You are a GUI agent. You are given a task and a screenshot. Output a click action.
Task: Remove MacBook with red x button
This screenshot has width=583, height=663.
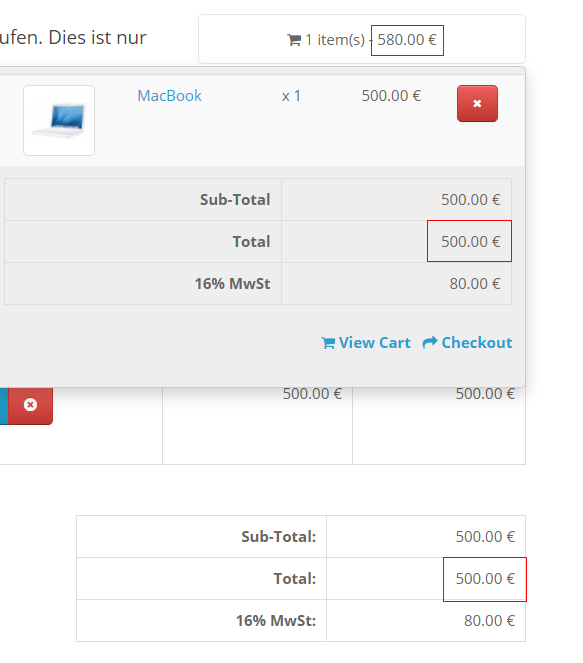pyautogui.click(x=477, y=104)
